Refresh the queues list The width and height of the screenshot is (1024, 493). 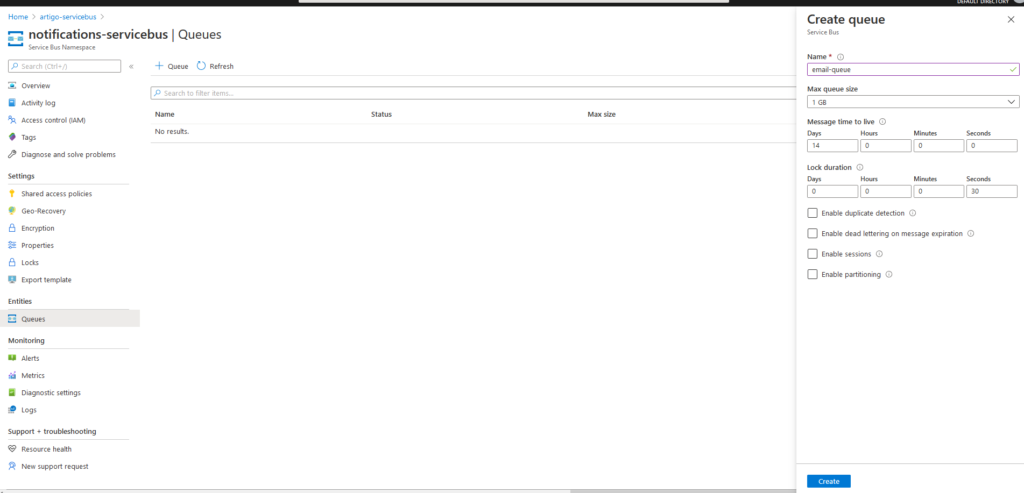[215, 66]
